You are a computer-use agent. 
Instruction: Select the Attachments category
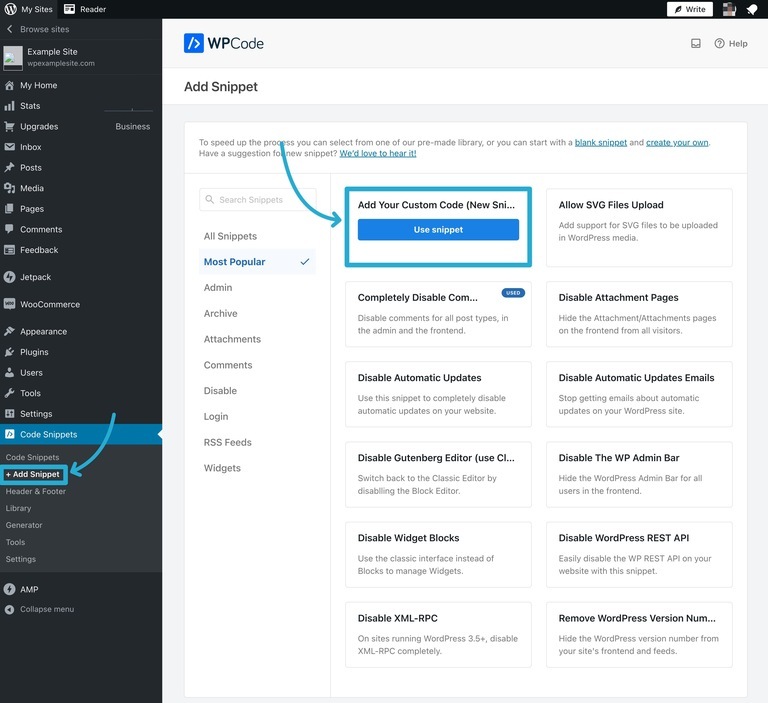pyautogui.click(x=232, y=339)
